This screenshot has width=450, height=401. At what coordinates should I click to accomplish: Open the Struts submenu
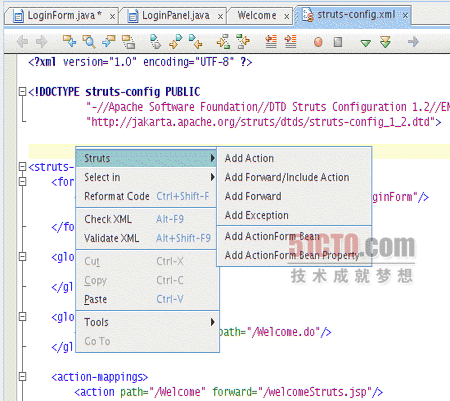click(147, 158)
